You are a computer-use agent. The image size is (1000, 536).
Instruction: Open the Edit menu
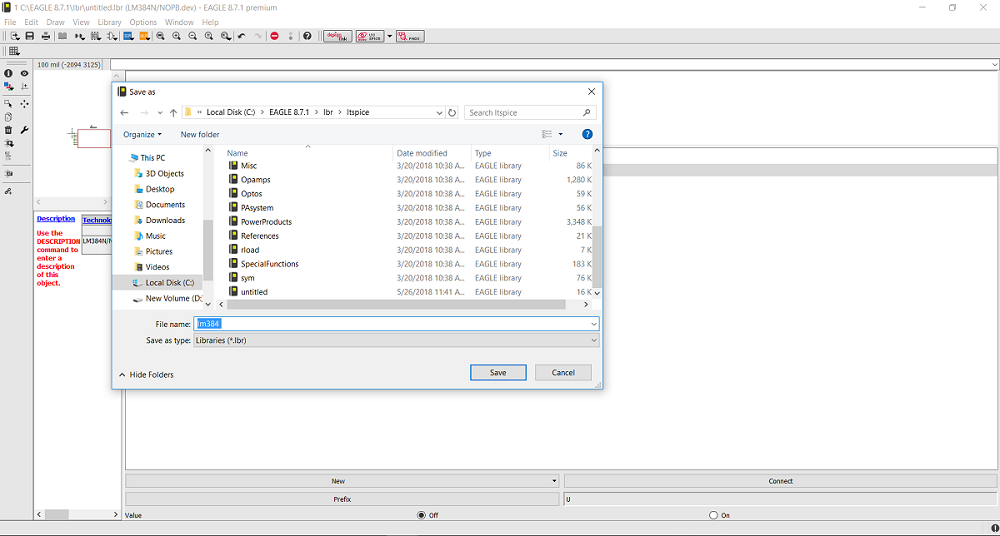pyautogui.click(x=31, y=22)
